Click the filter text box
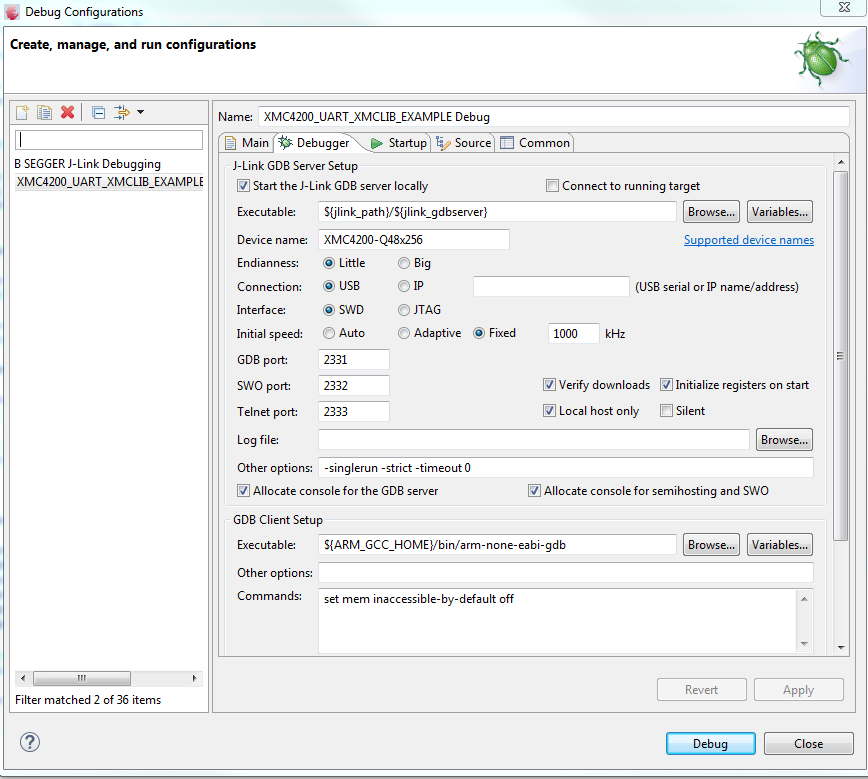Screen dimensions: 868x779 (x=108, y=140)
